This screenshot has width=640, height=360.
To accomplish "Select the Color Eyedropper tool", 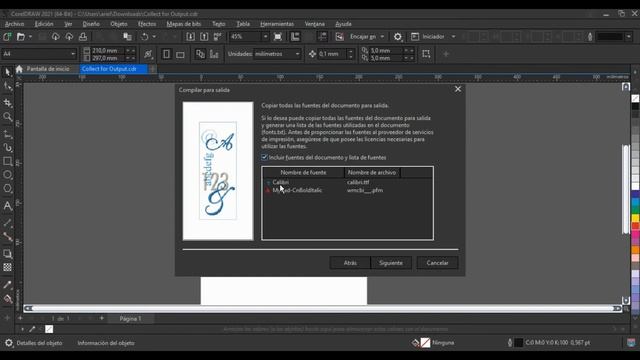I will point(7,285).
